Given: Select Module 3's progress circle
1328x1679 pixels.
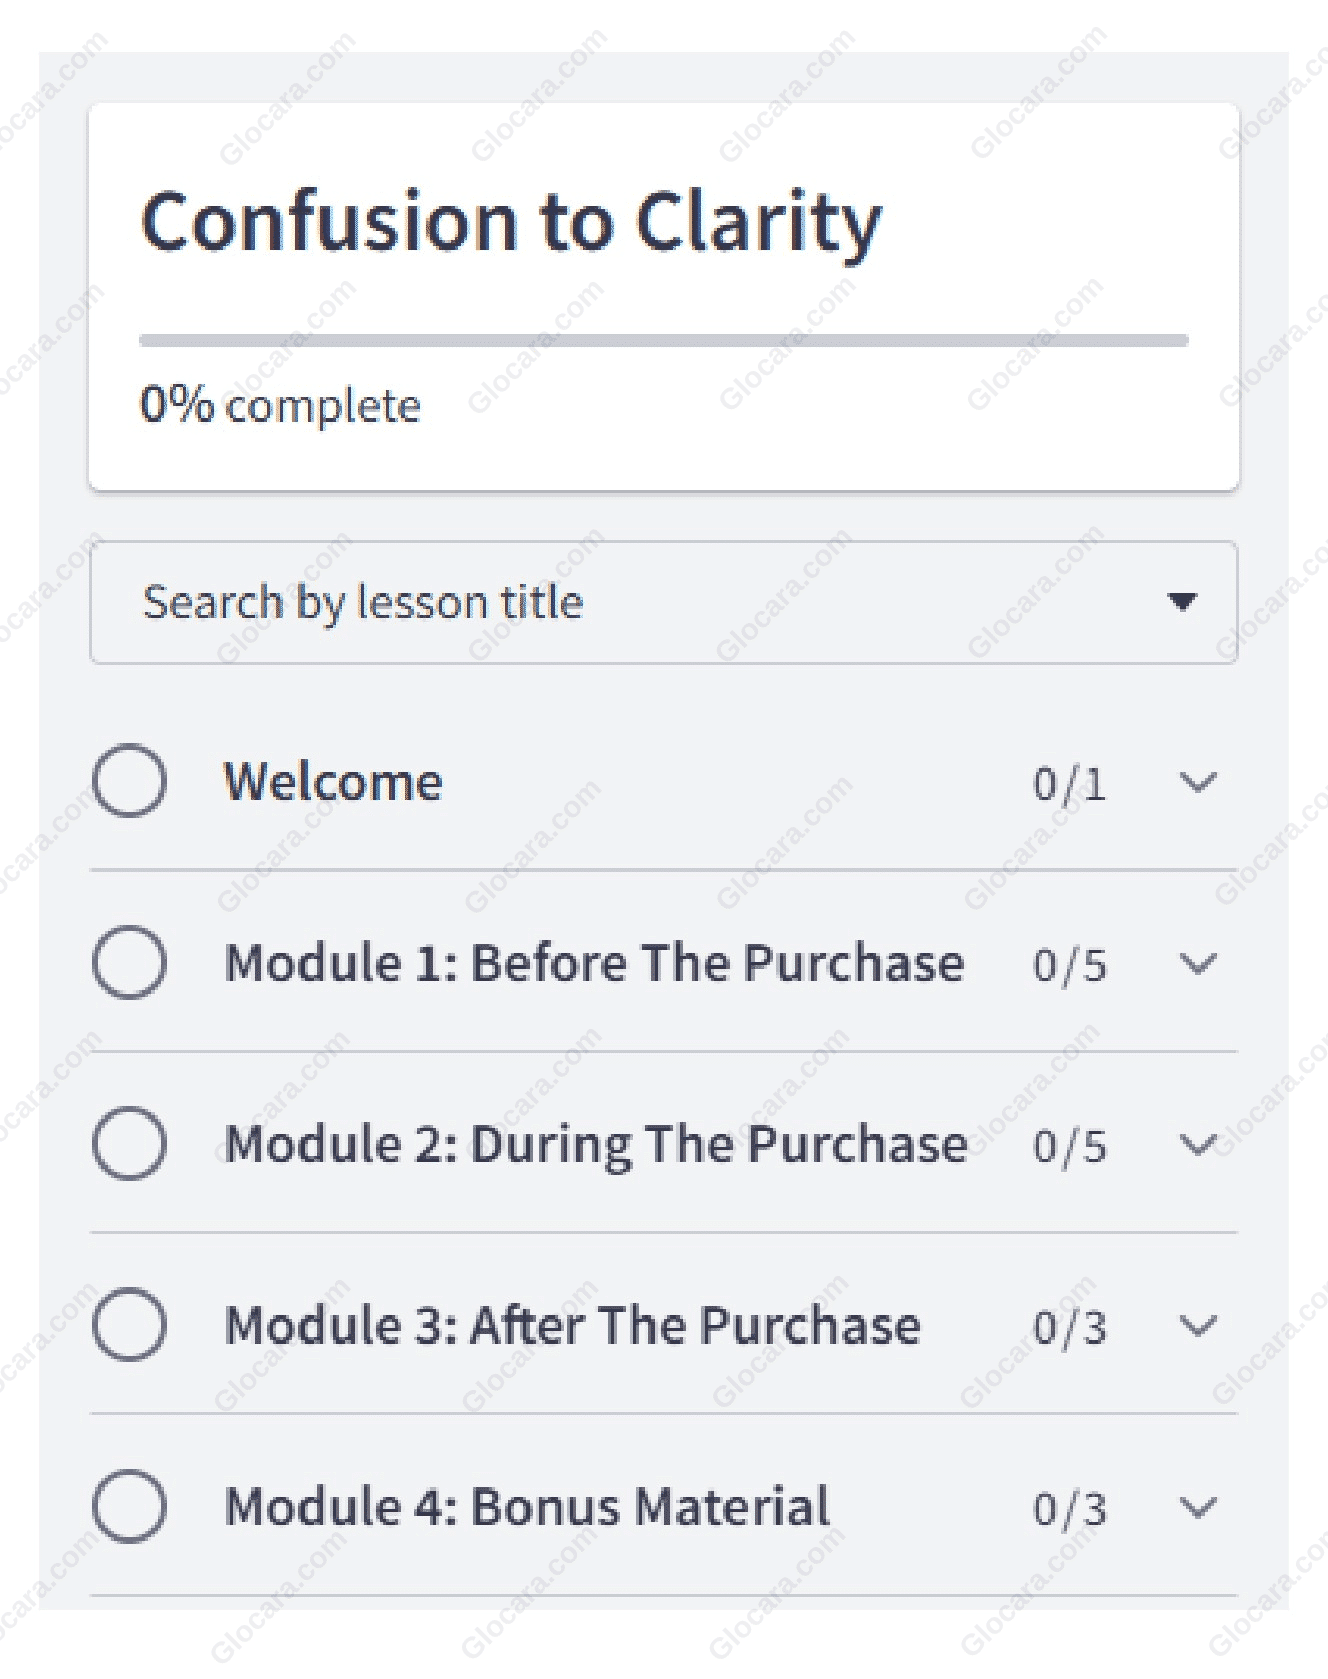Looking at the screenshot, I should click(128, 1326).
